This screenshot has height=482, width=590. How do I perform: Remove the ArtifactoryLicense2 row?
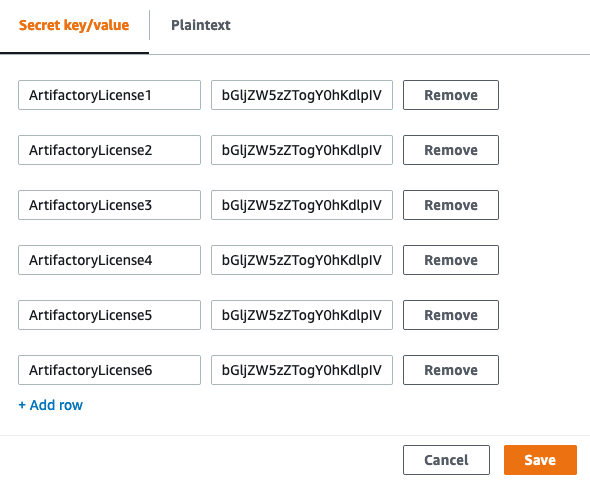pos(451,150)
